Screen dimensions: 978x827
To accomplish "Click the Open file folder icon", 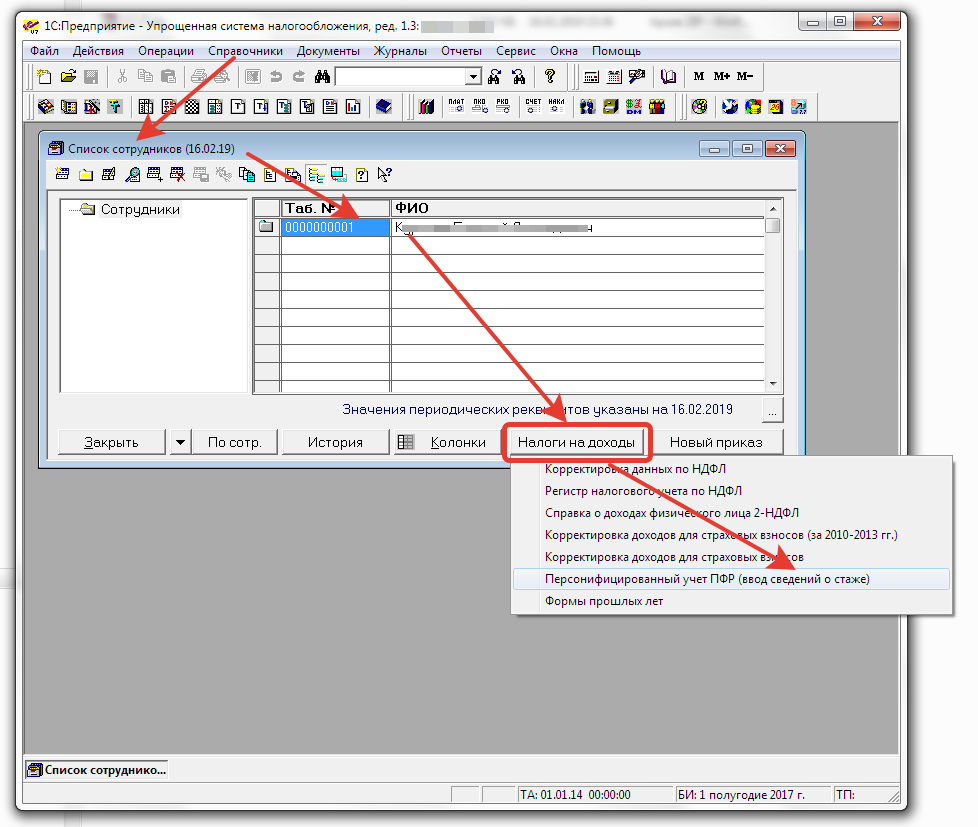I will point(68,77).
